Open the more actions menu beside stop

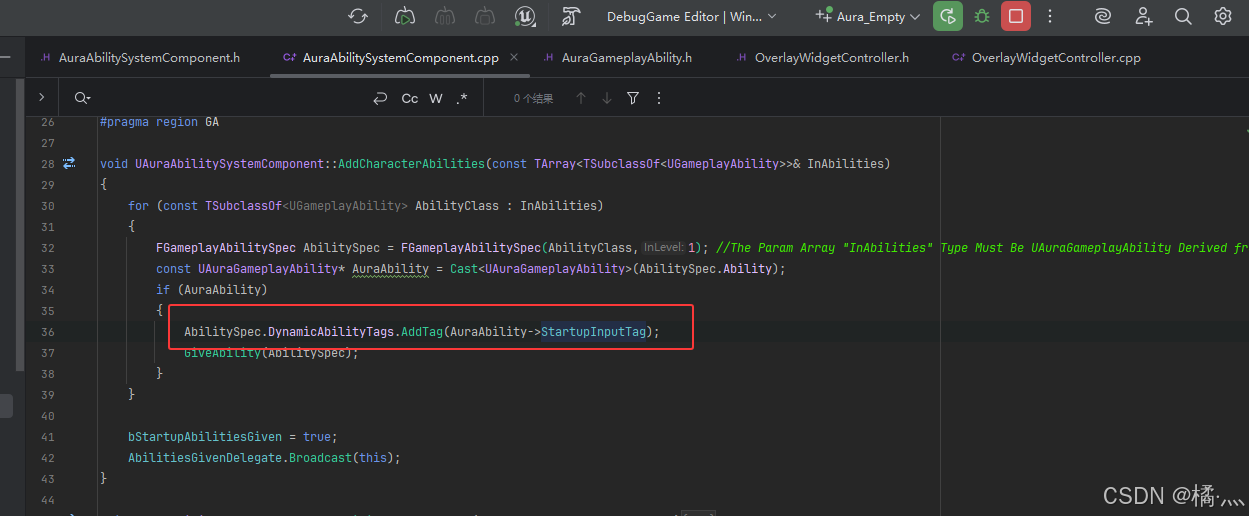(x=1049, y=16)
